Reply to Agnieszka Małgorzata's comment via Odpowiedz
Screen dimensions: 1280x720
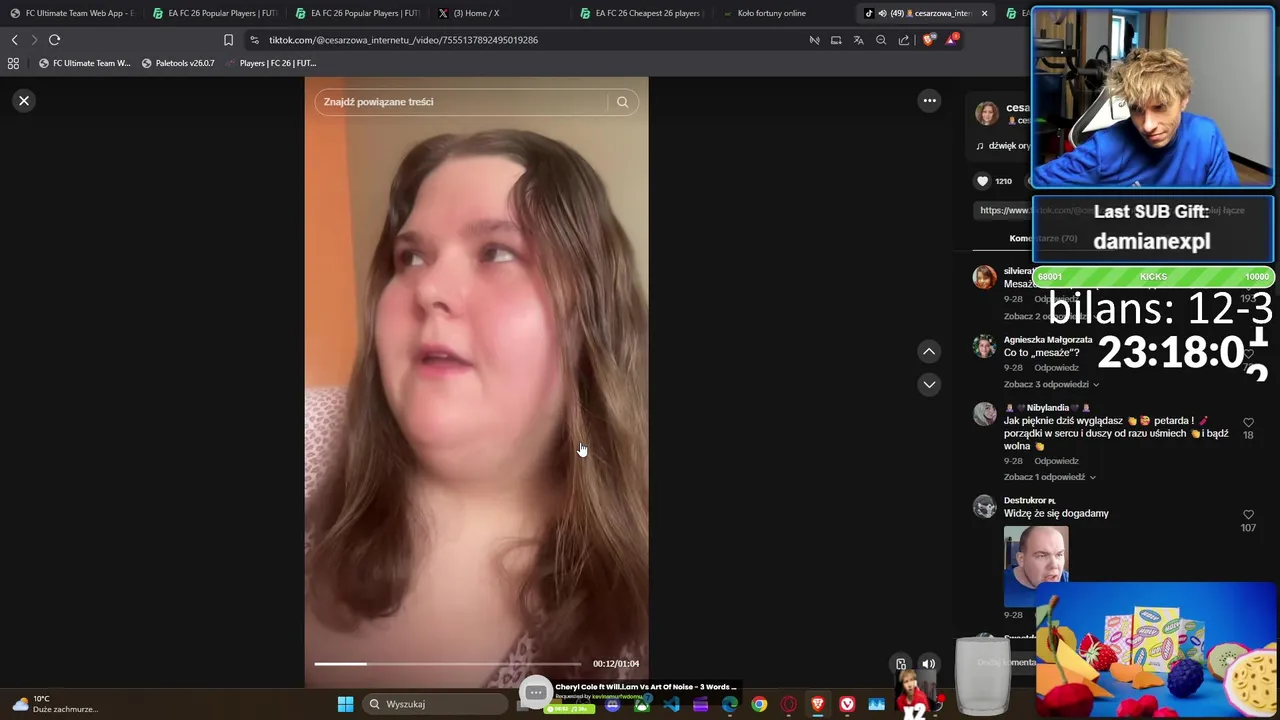1056,367
